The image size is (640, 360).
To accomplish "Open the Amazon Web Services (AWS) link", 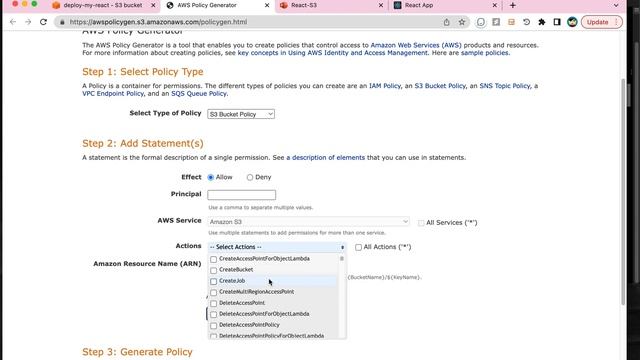I will [x=416, y=45].
